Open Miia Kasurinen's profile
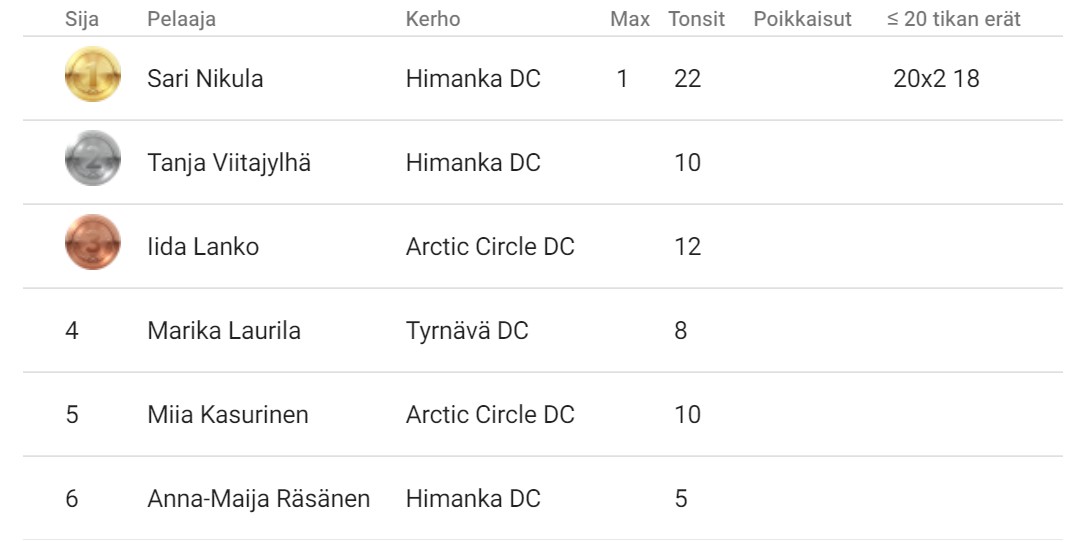Viewport: 1071px width, 542px height. 228,414
